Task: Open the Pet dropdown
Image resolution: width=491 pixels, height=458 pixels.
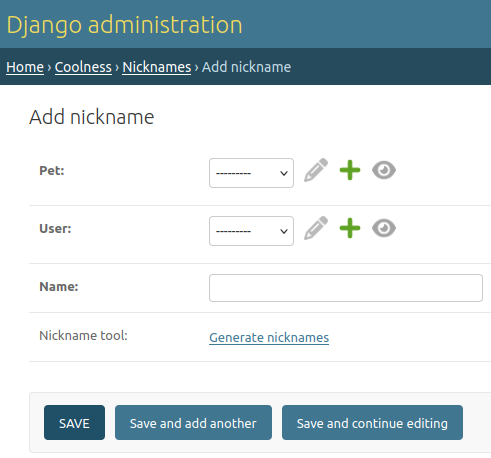Action: [251, 173]
